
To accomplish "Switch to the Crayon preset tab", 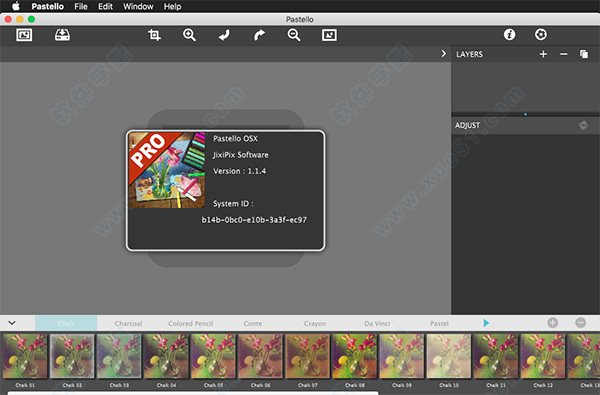I will (x=315, y=323).
